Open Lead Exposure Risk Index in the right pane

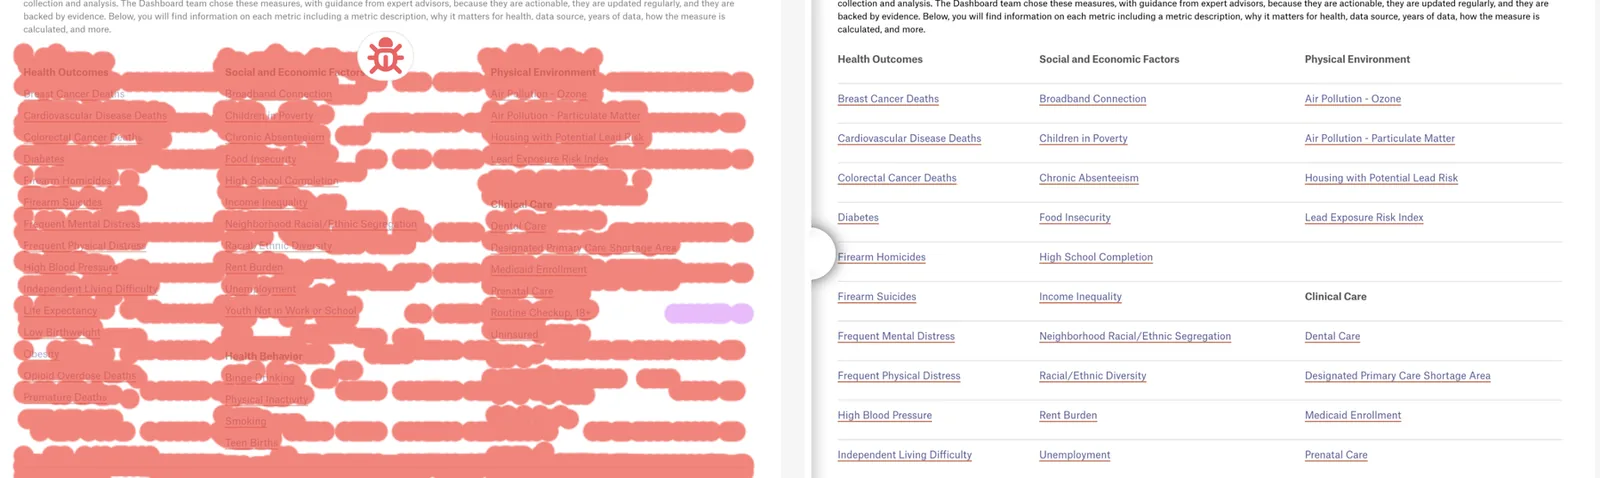pos(1364,218)
